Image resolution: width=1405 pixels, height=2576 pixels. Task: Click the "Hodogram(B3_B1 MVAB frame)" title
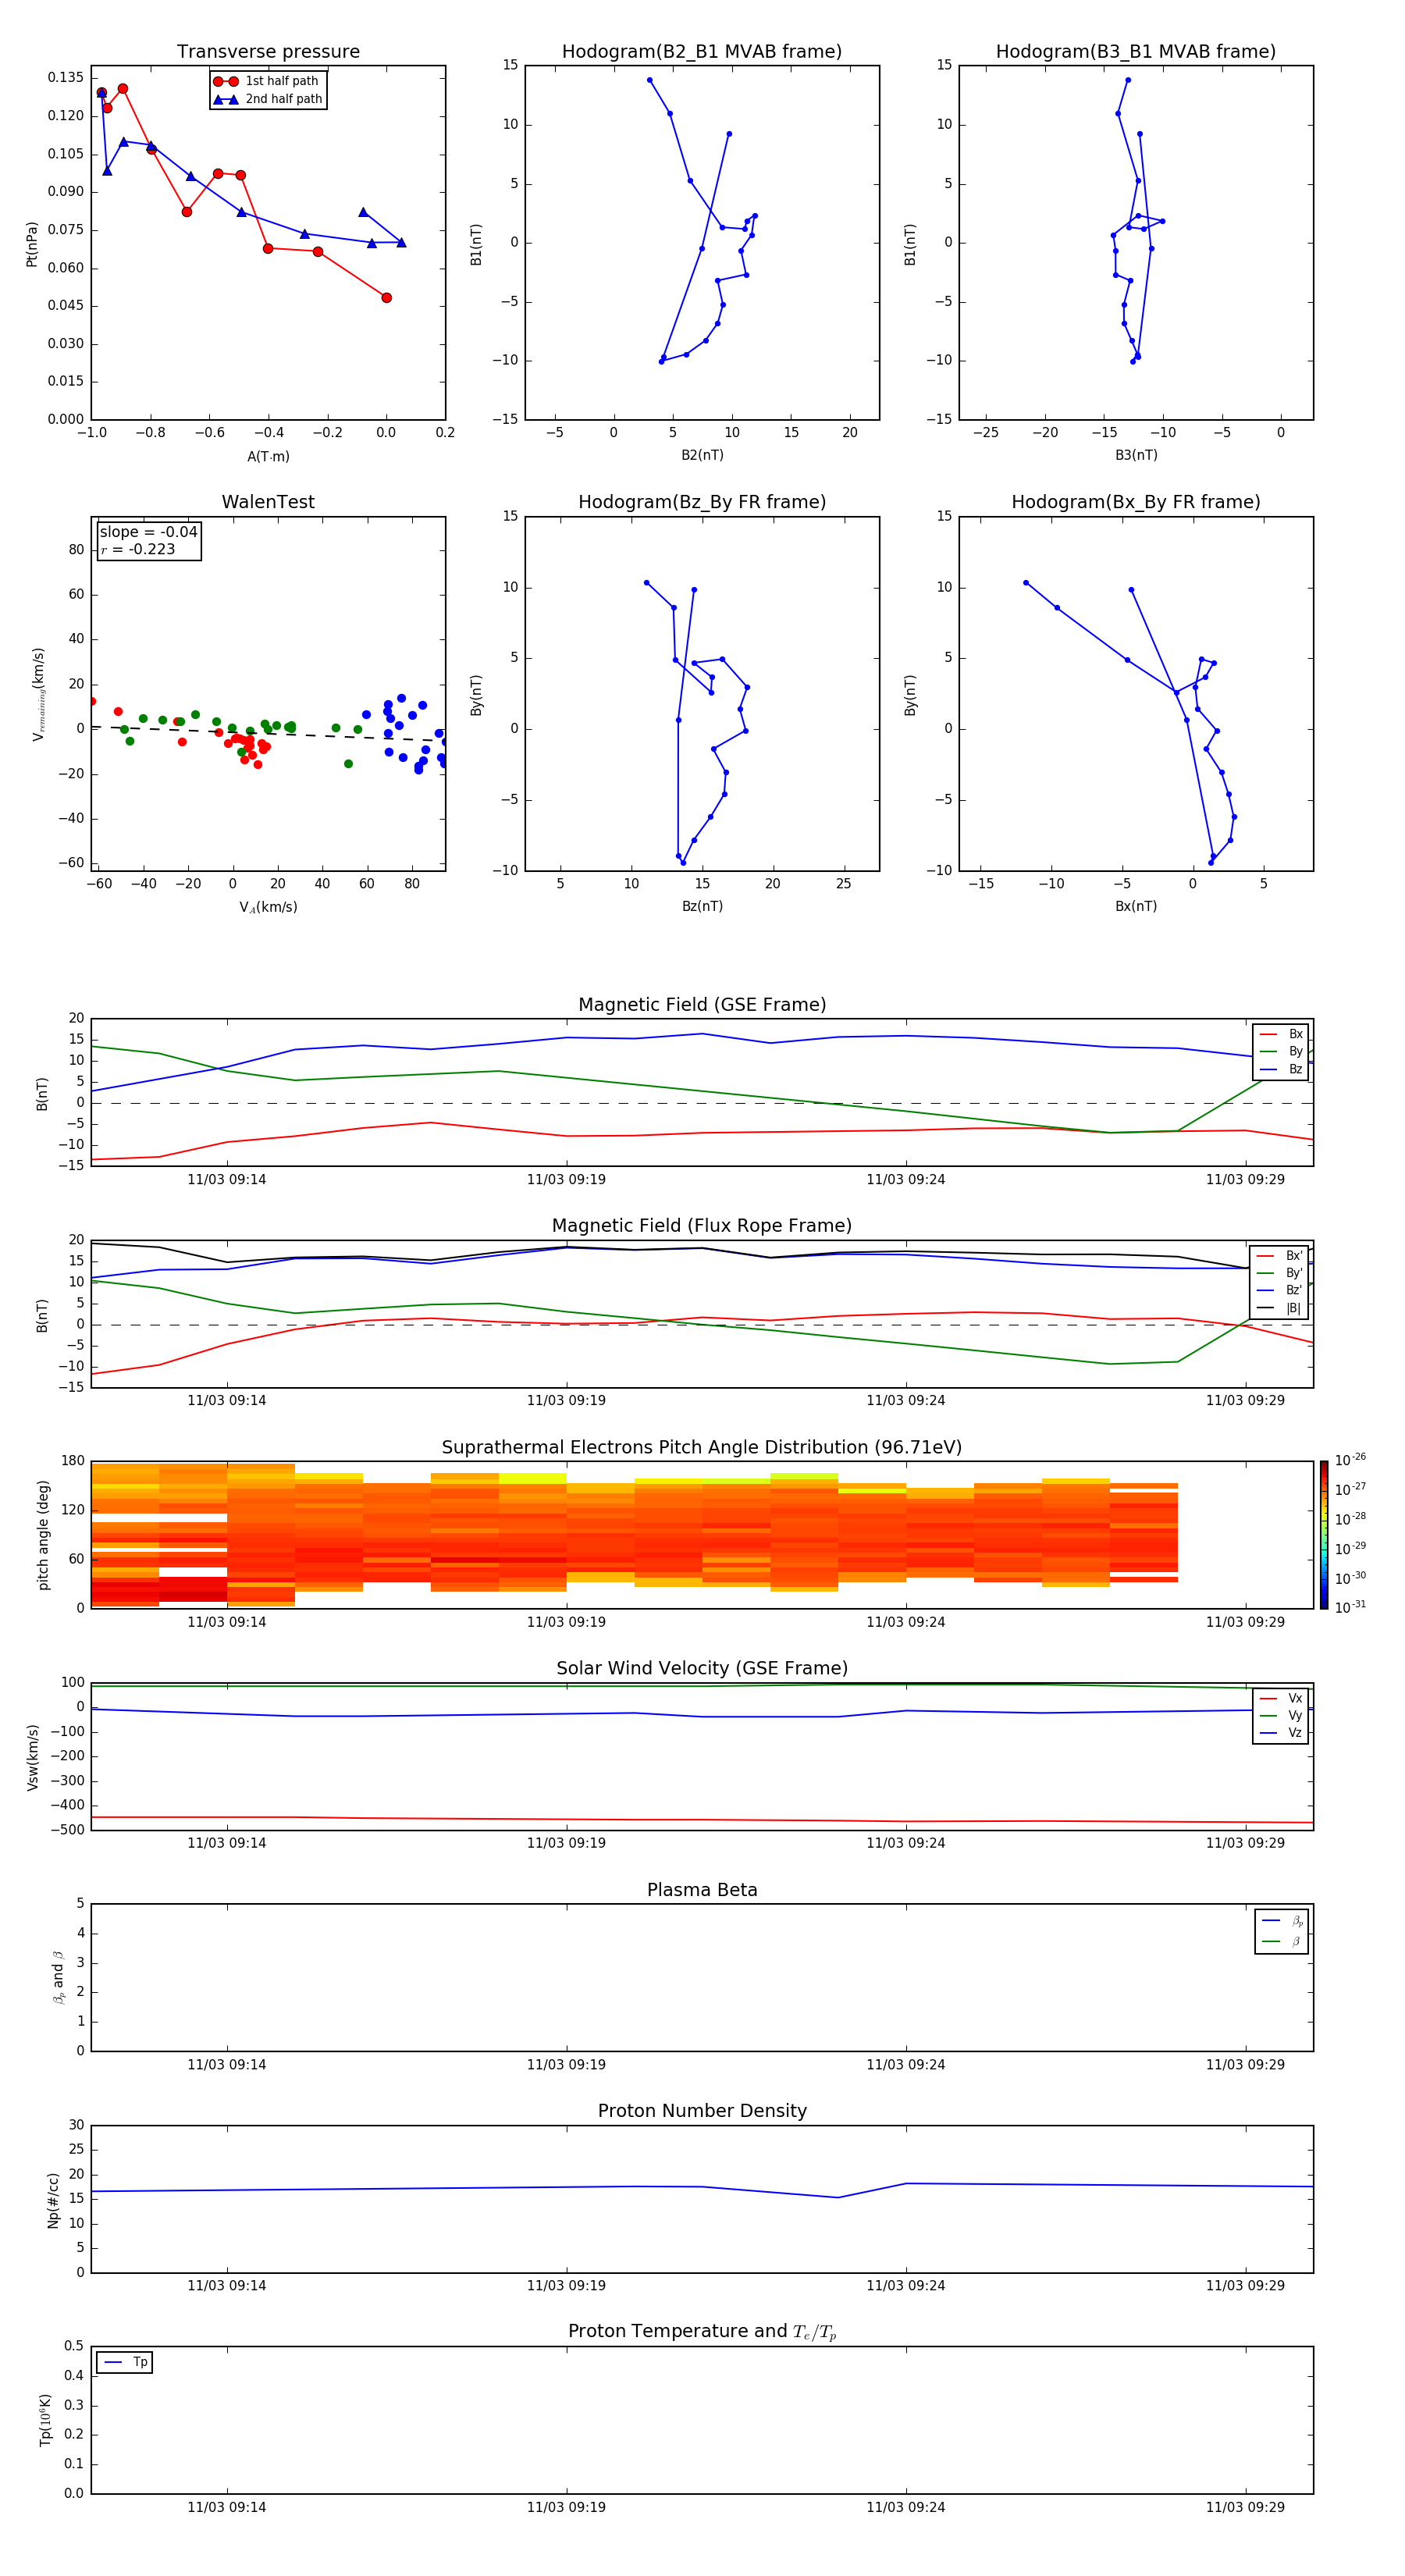pos(1136,52)
